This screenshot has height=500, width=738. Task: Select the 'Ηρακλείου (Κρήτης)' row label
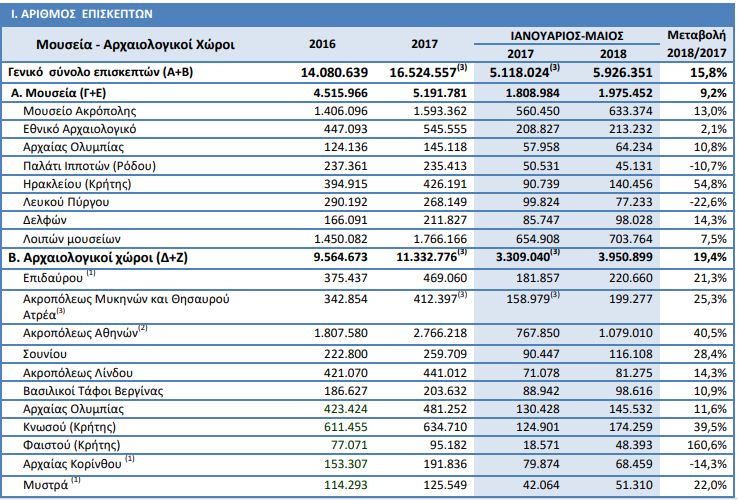click(x=77, y=184)
